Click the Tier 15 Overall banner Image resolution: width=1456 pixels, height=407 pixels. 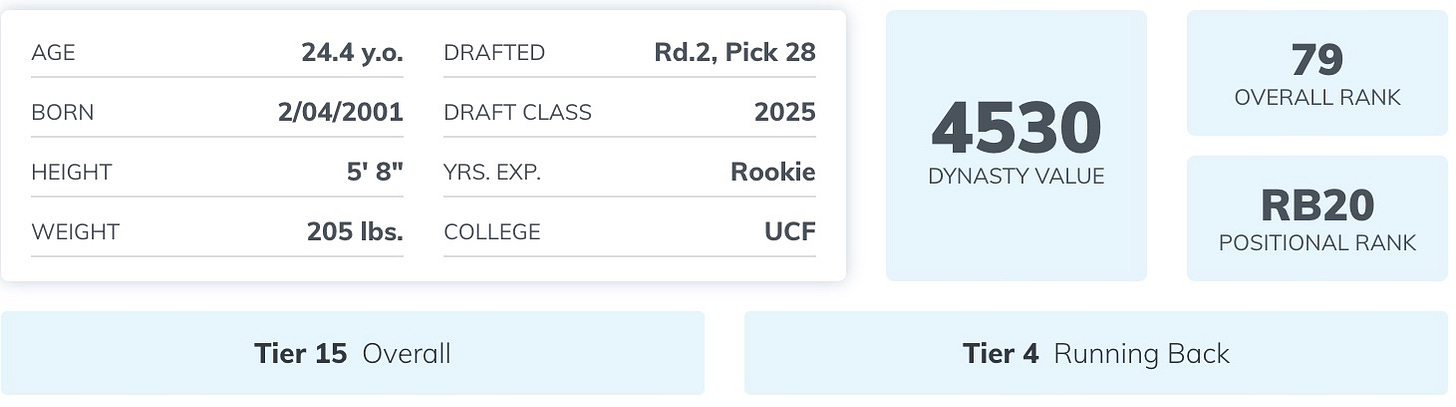tap(353, 353)
